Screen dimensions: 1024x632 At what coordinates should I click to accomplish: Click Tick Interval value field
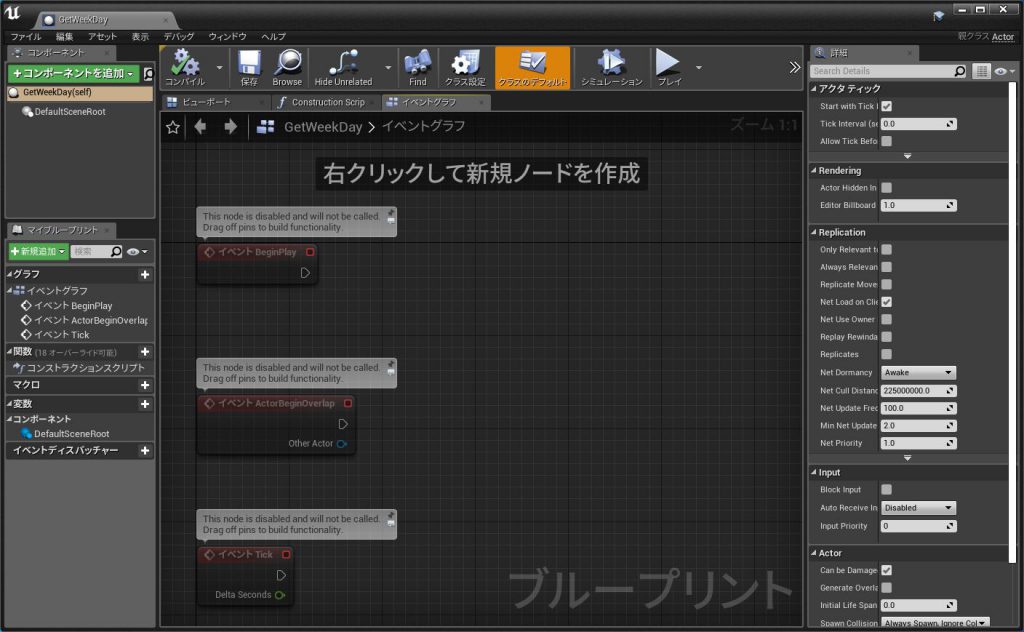pos(918,124)
